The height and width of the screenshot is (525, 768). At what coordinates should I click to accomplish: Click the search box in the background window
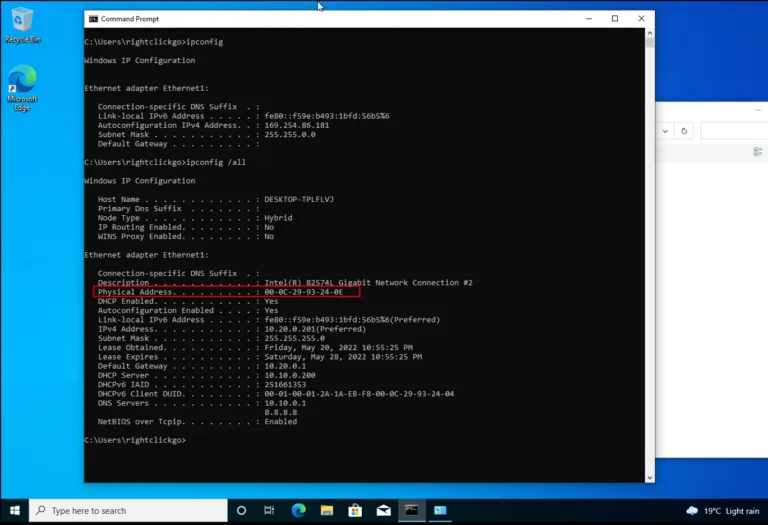tap(734, 131)
